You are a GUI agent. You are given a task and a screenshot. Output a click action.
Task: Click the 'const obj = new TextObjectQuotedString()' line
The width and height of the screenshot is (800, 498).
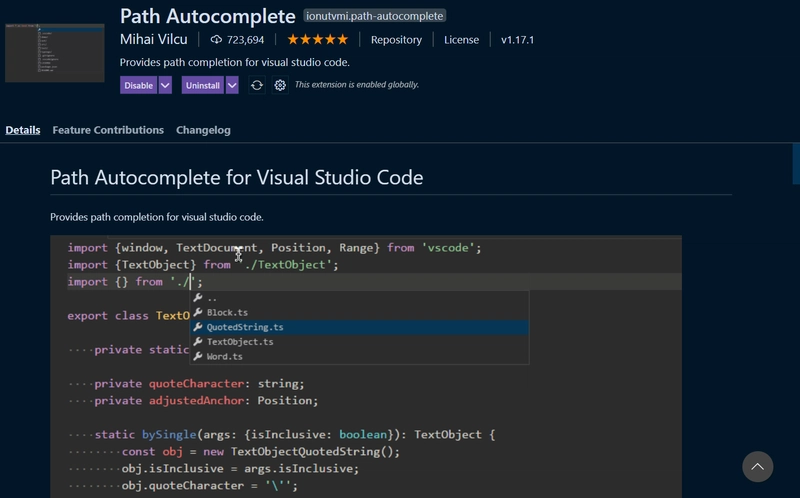[261, 452]
